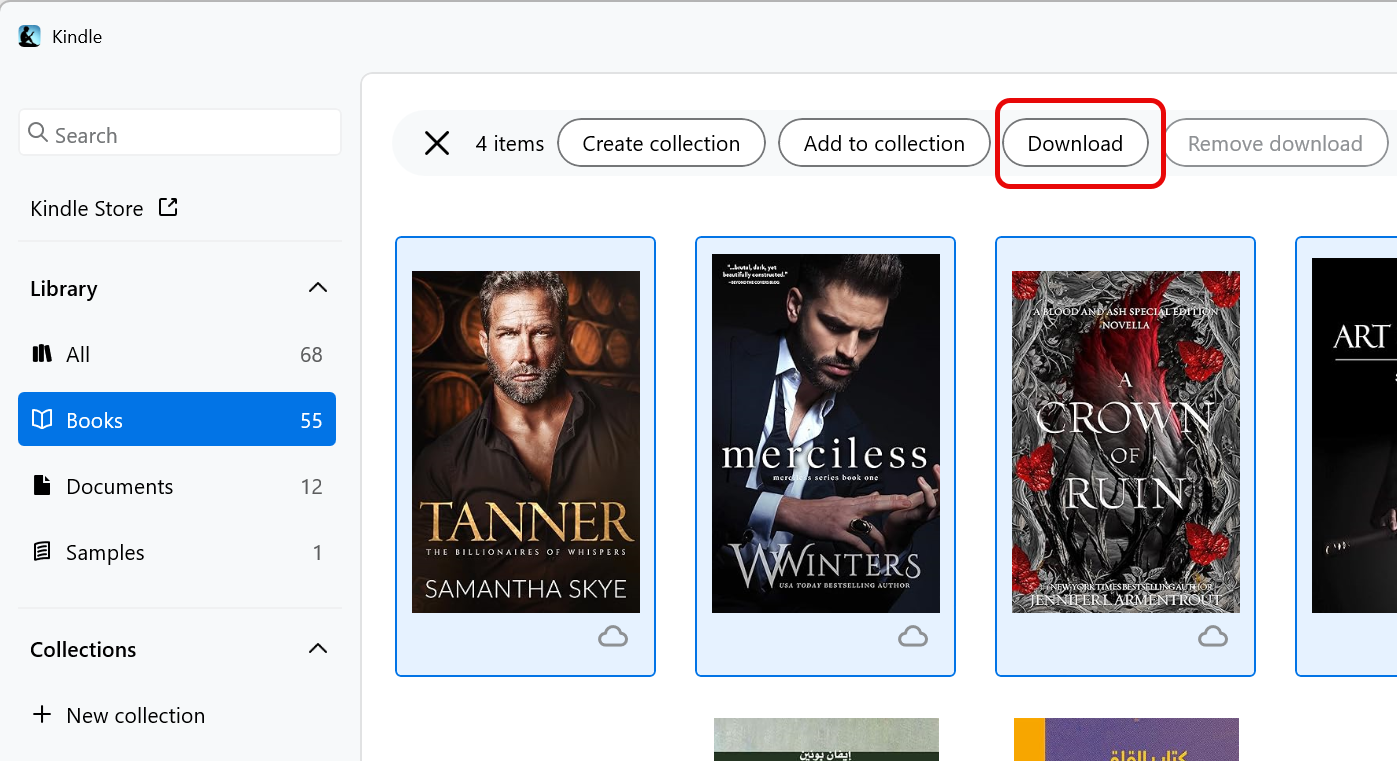Click the "Collections" section heading
This screenshot has height=761, width=1397.
83,649
